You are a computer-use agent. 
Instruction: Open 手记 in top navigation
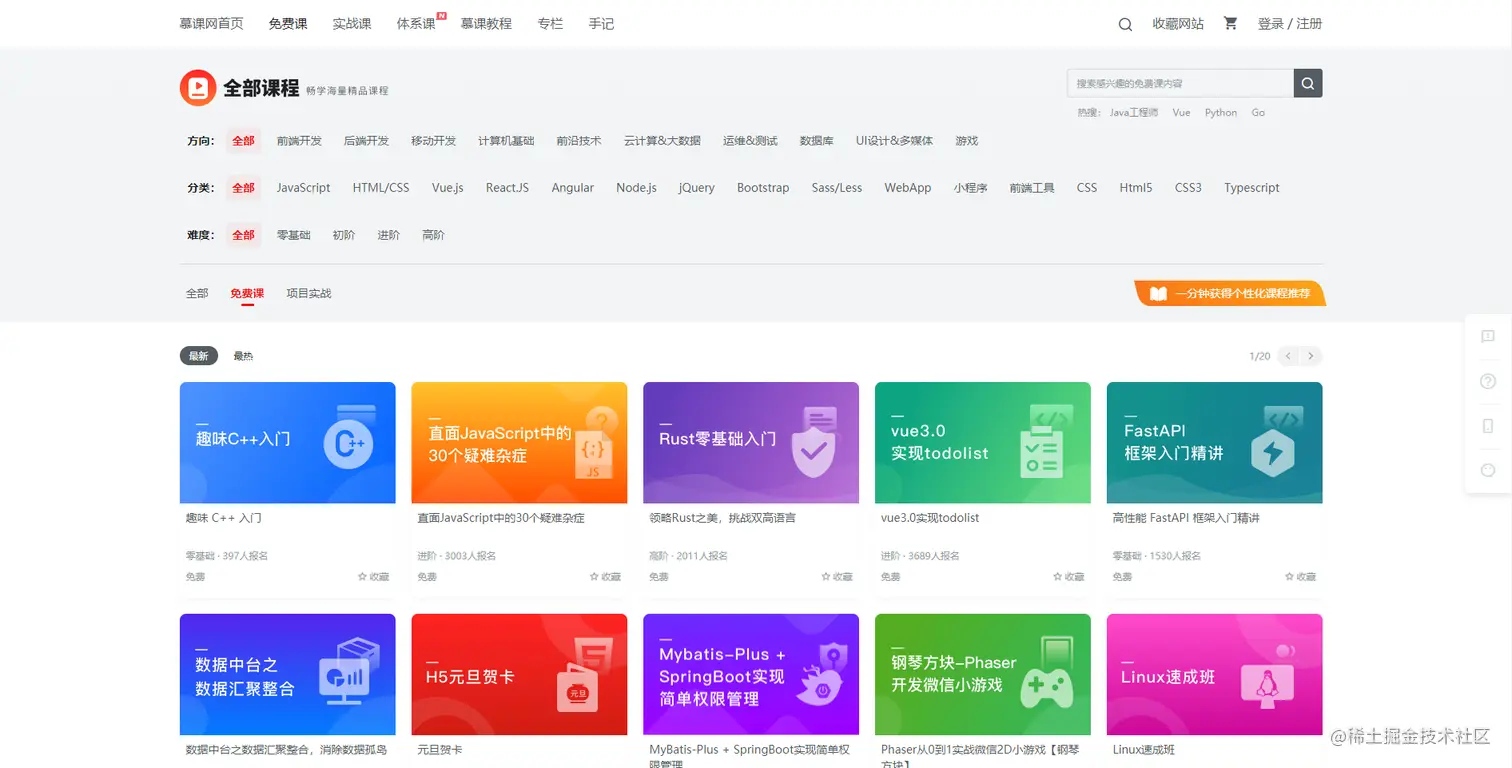pyautogui.click(x=602, y=23)
